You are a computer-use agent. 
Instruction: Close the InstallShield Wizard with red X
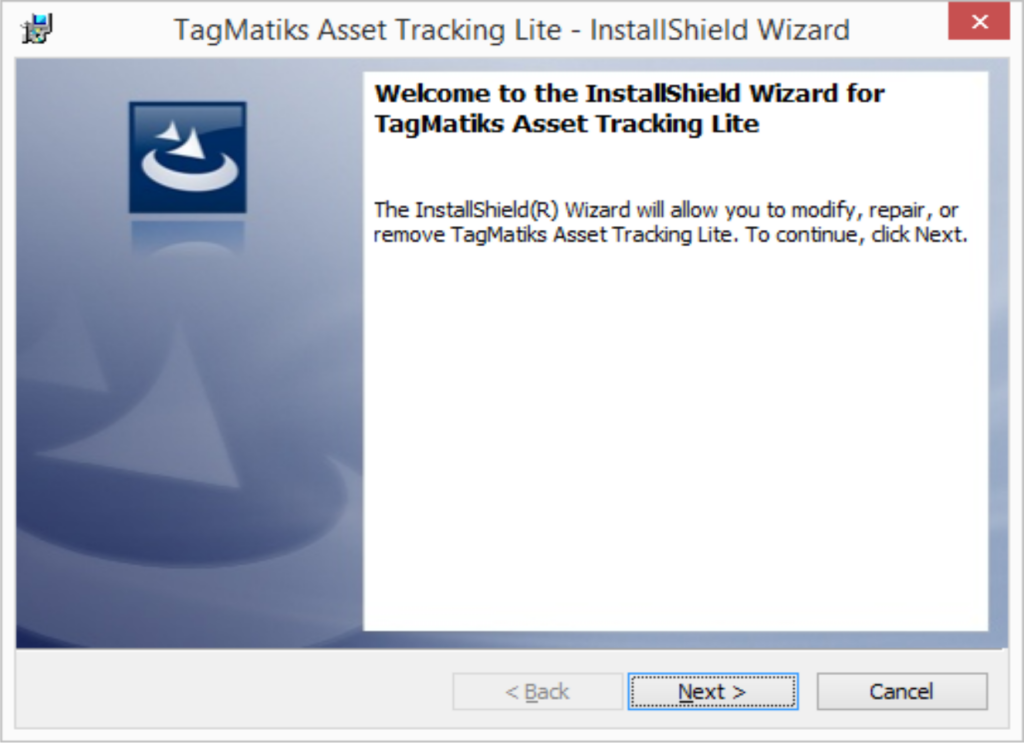click(979, 22)
